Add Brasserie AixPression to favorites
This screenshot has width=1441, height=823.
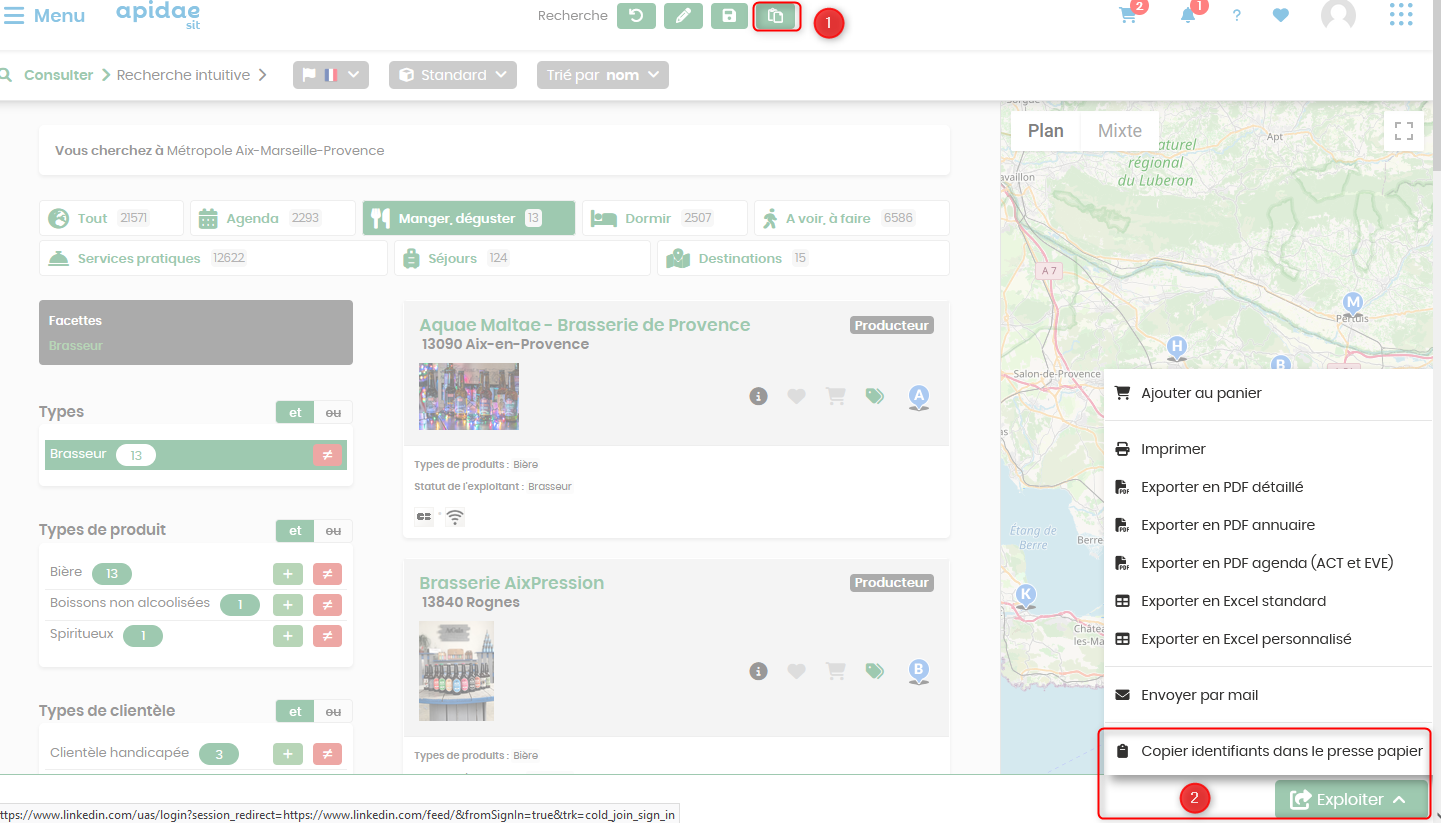(x=796, y=671)
